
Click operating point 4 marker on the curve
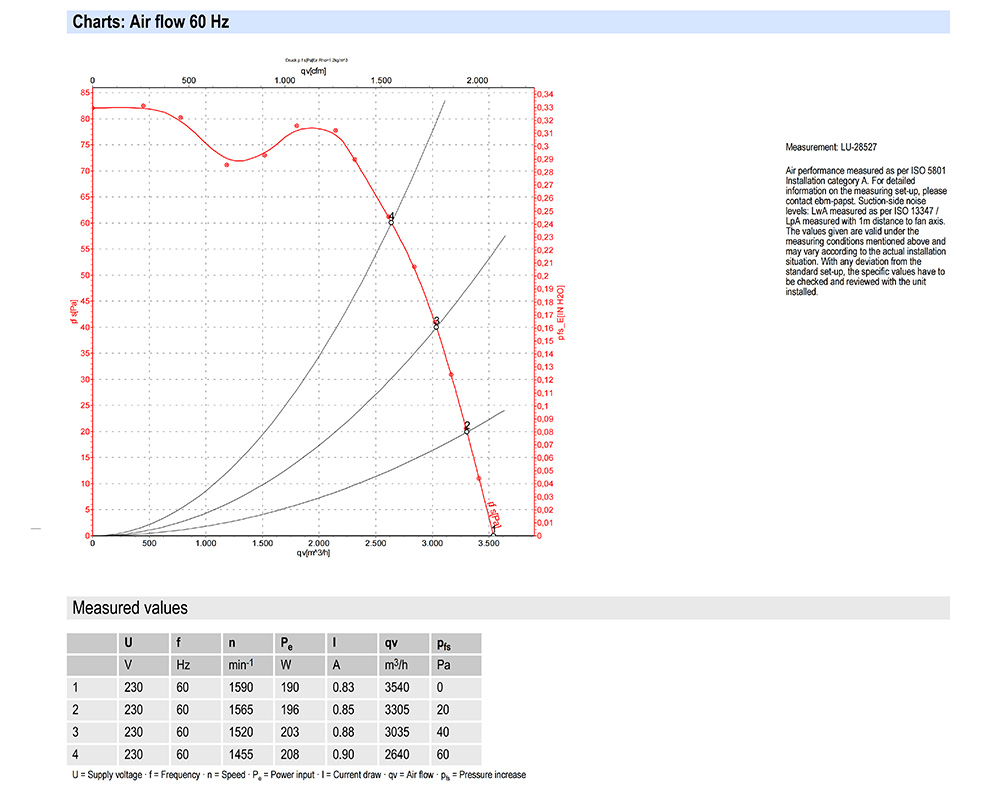click(391, 221)
